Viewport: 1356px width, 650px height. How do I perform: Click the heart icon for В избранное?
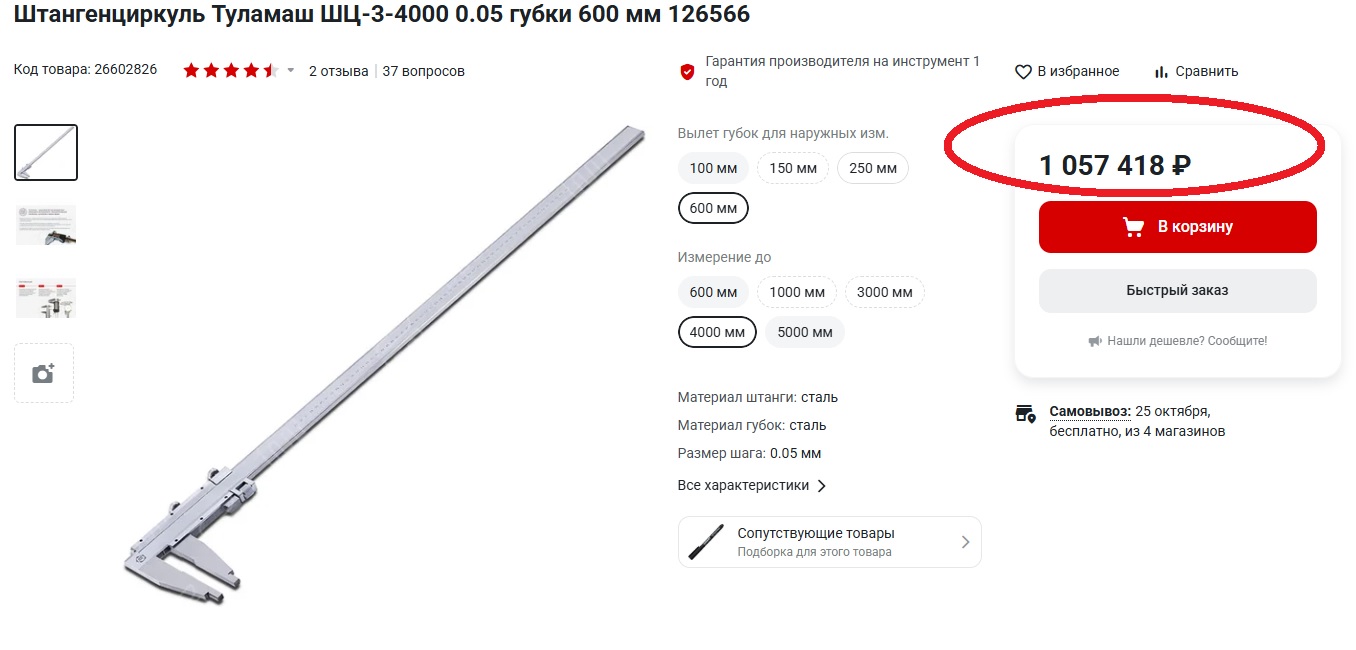[1023, 72]
